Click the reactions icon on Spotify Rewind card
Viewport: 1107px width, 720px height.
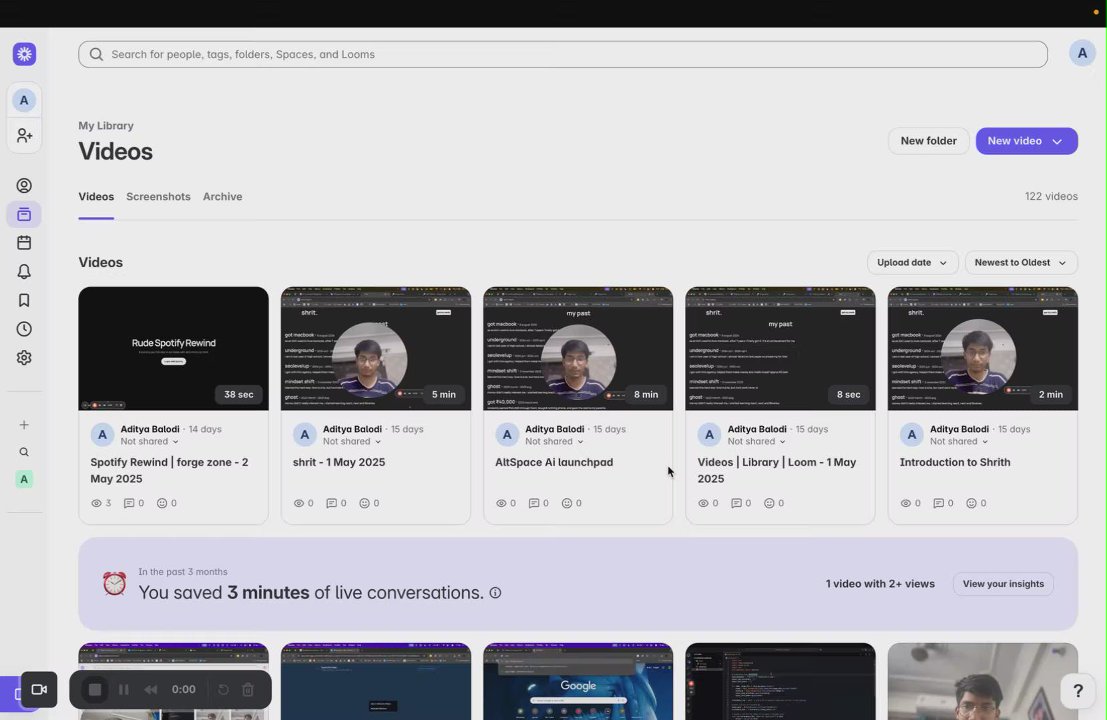pos(162,503)
